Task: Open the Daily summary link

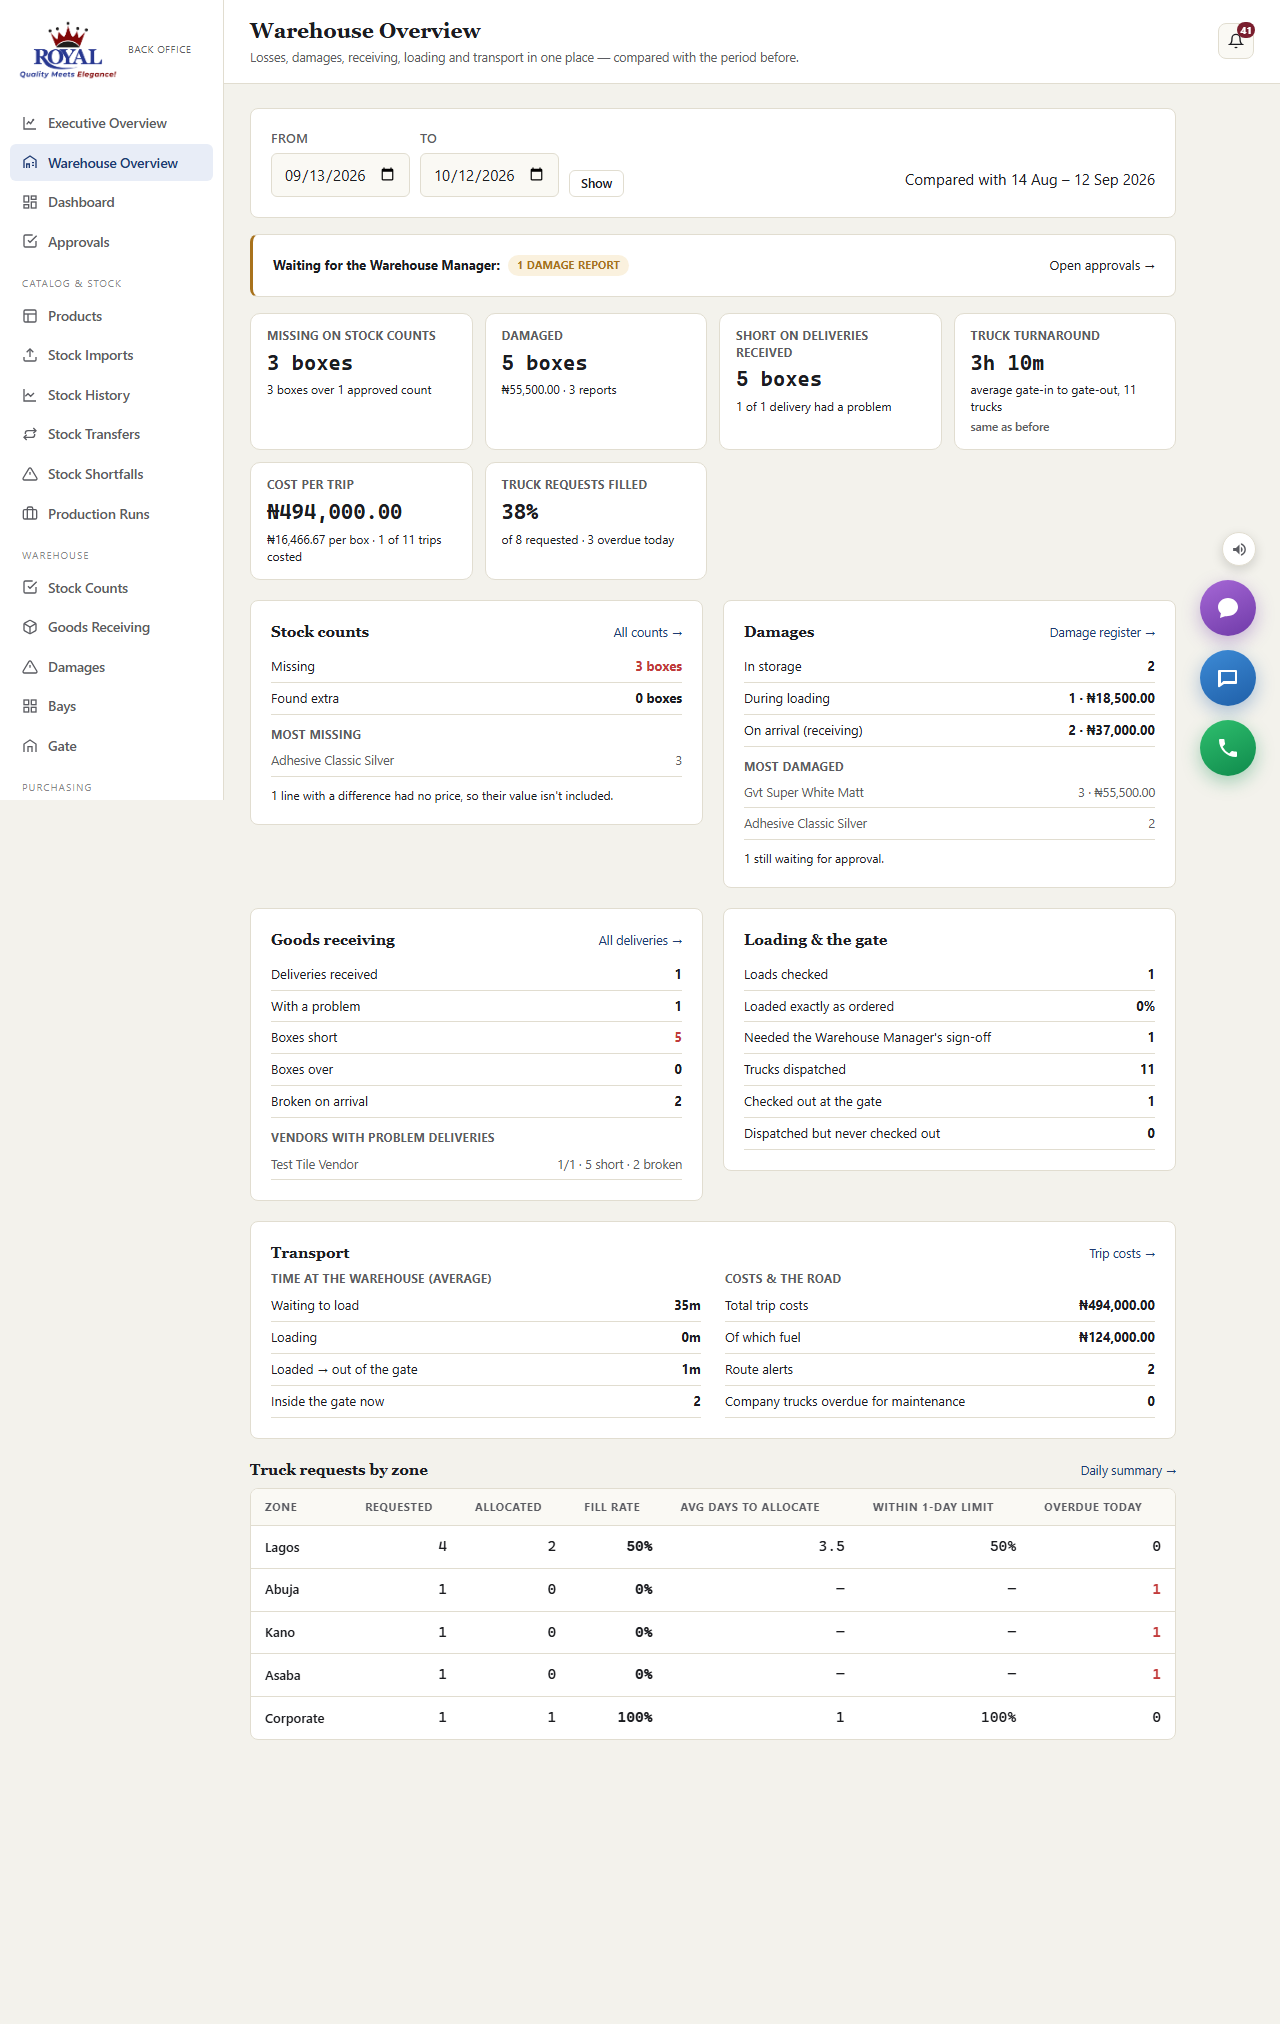Action: click(x=1128, y=1470)
